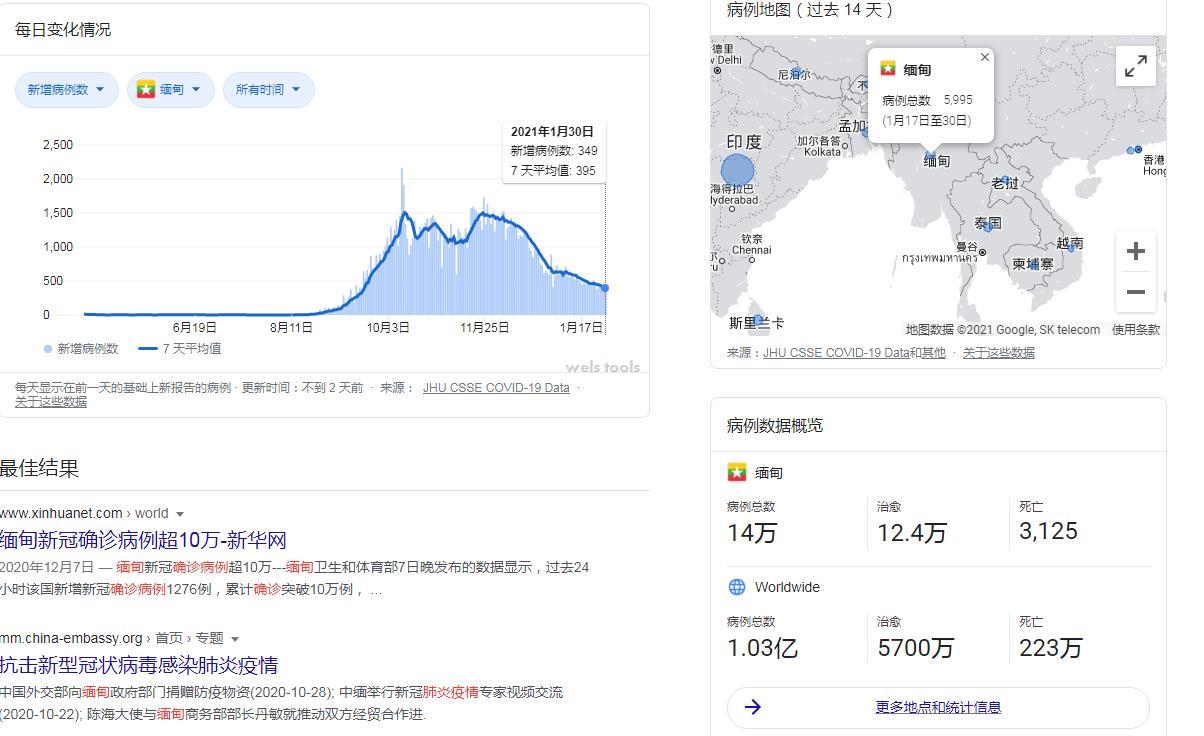Zoom out on the case map
The image size is (1204, 736).
pyautogui.click(x=1135, y=292)
